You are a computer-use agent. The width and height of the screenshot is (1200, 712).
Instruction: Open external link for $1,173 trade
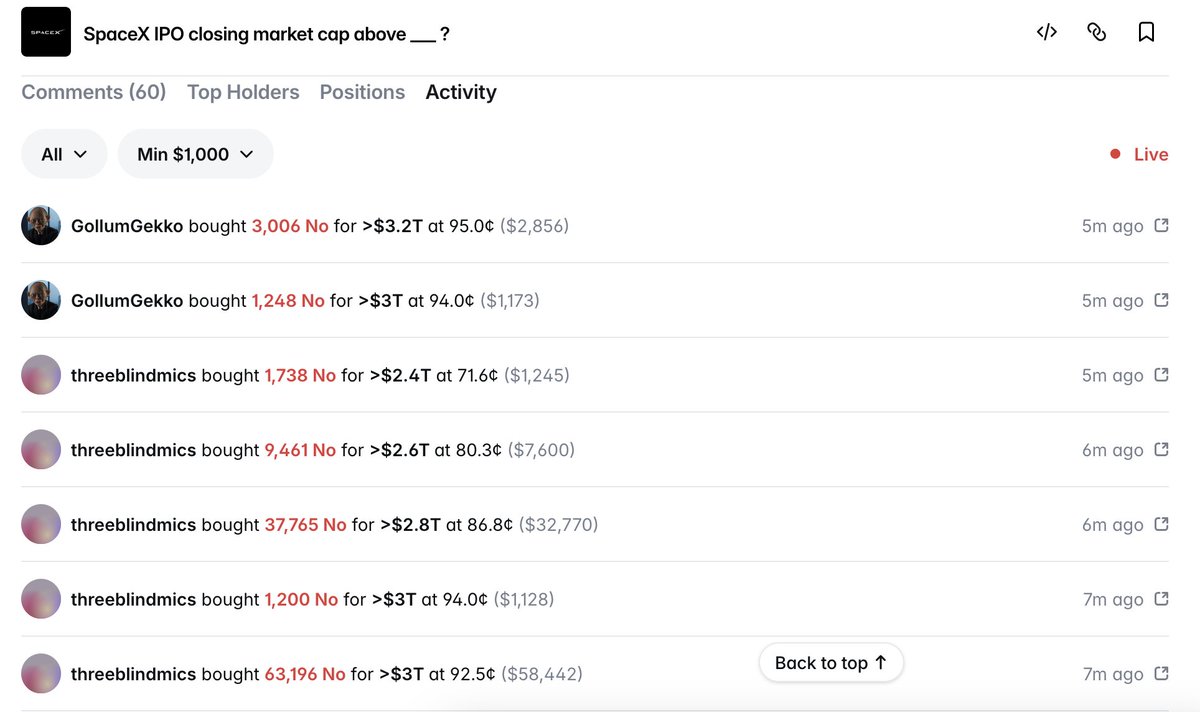1161,300
